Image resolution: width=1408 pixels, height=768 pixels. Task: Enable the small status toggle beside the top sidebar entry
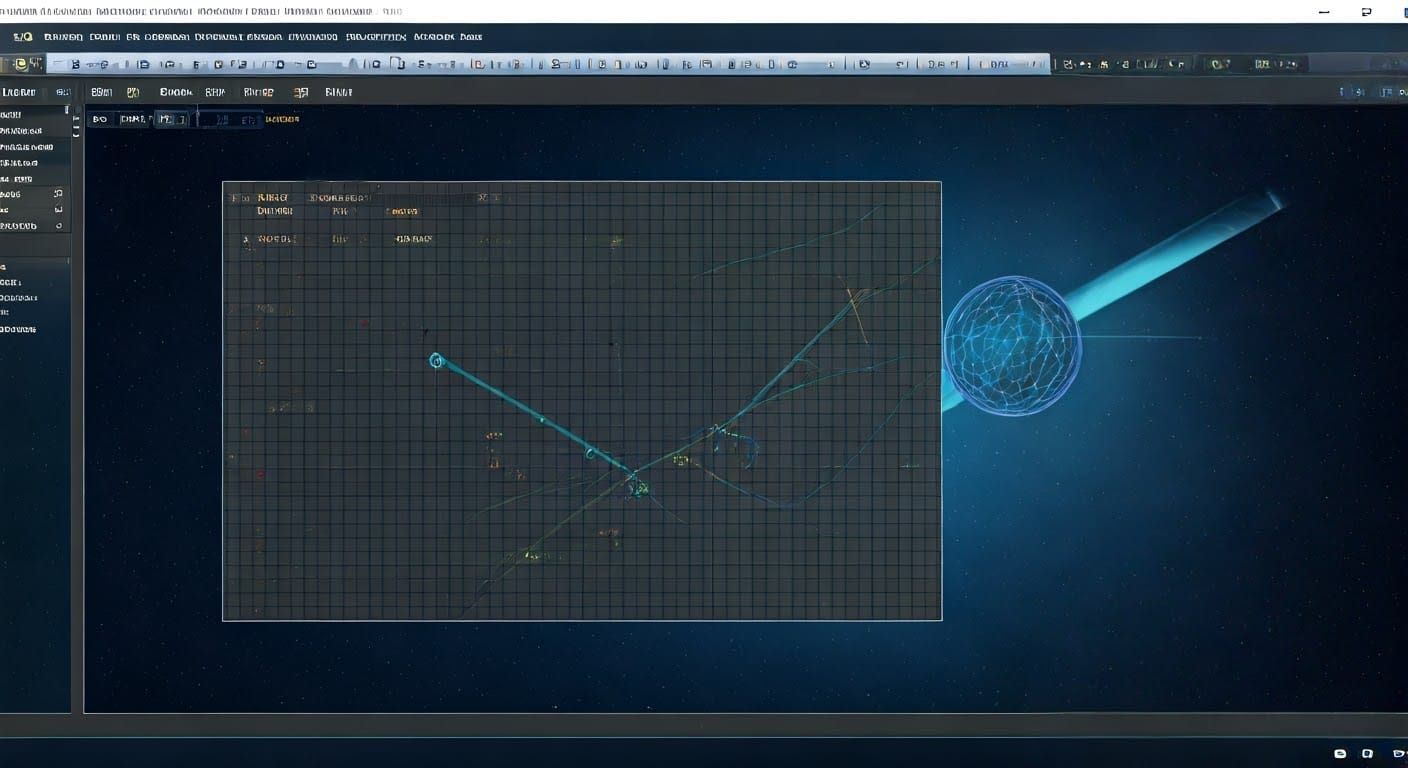click(x=66, y=107)
